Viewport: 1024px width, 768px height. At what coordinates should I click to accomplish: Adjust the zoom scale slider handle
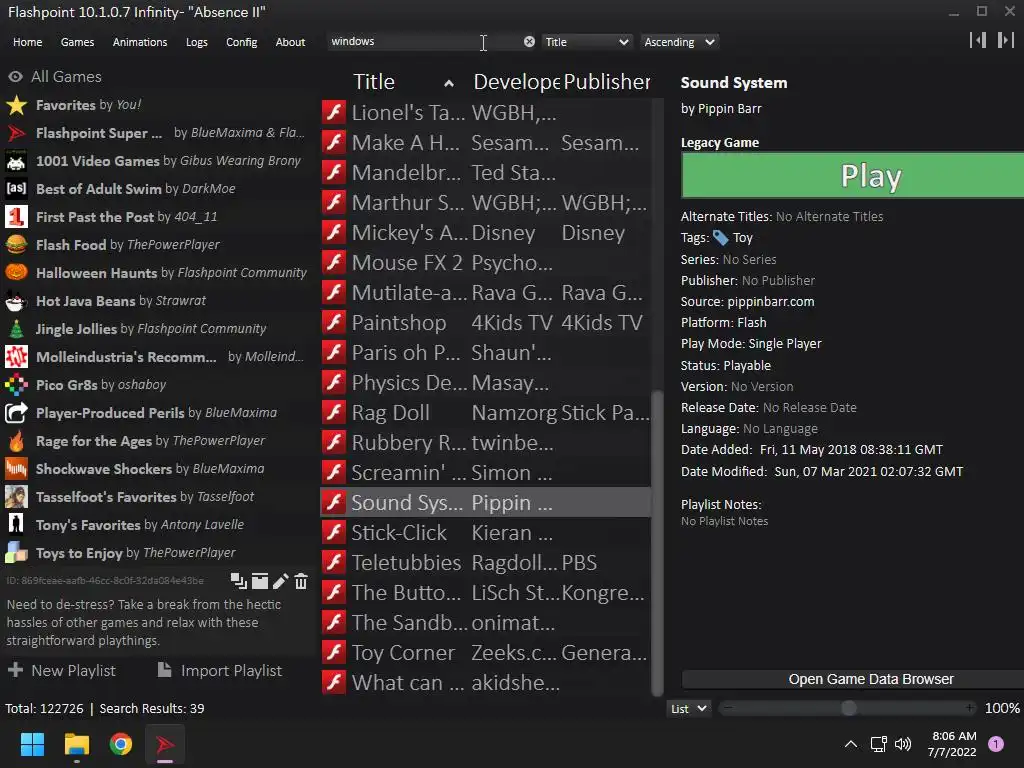point(848,708)
